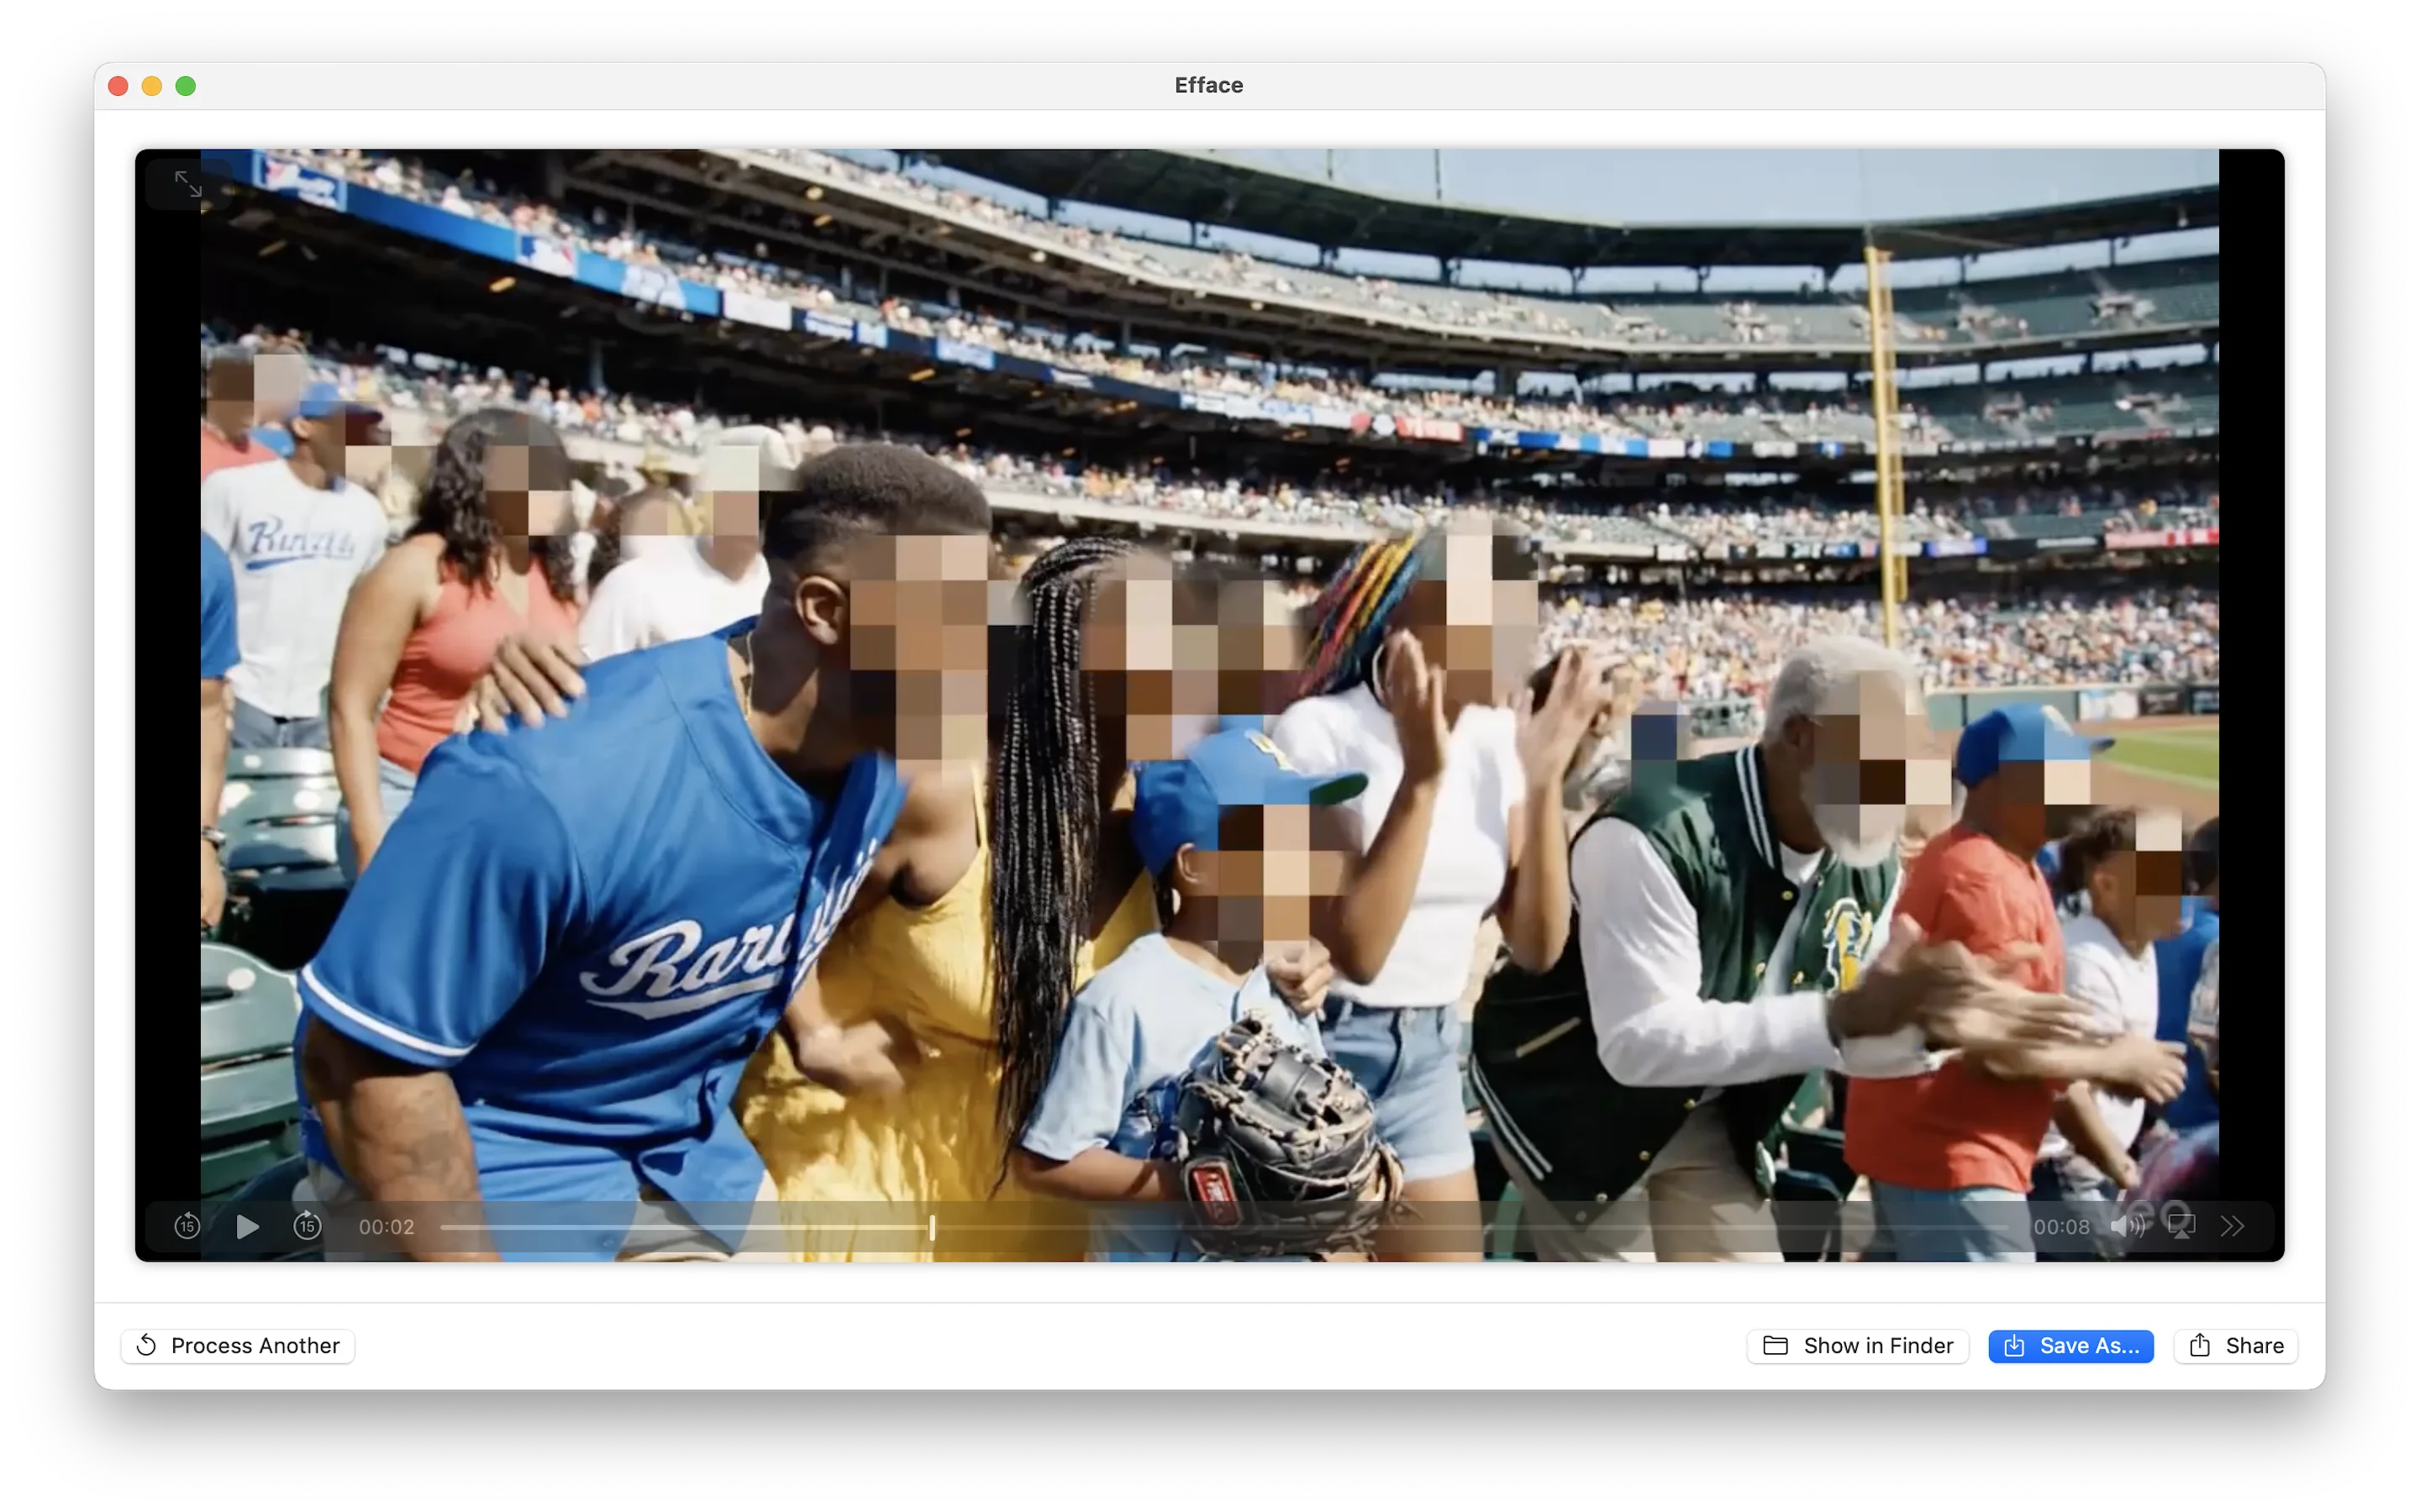The height and width of the screenshot is (1512, 2420).
Task: Stream the video via AirPlay
Action: 2181,1226
